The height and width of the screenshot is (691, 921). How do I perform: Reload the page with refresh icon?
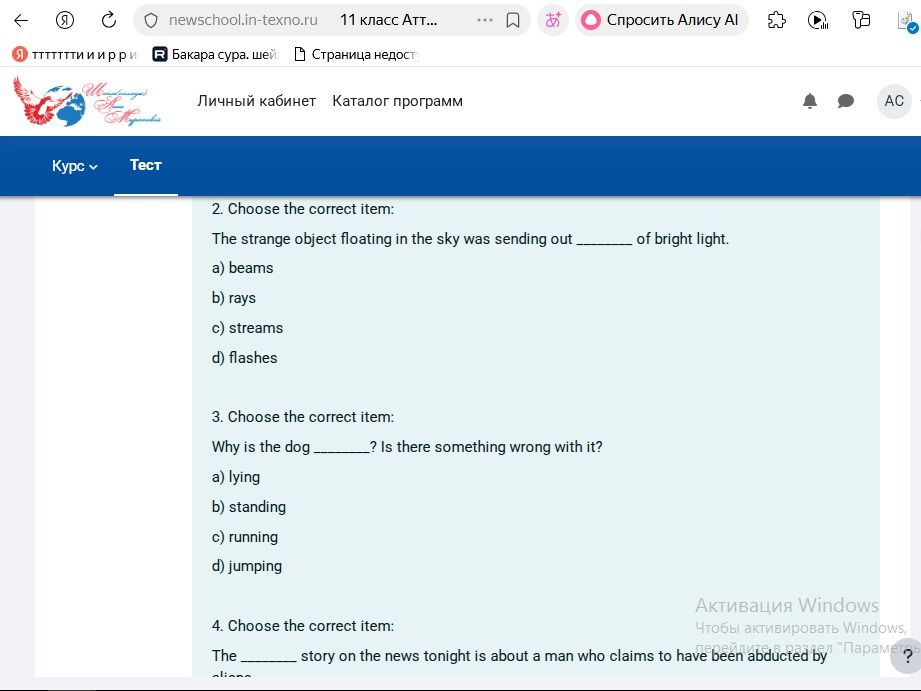pos(109,21)
